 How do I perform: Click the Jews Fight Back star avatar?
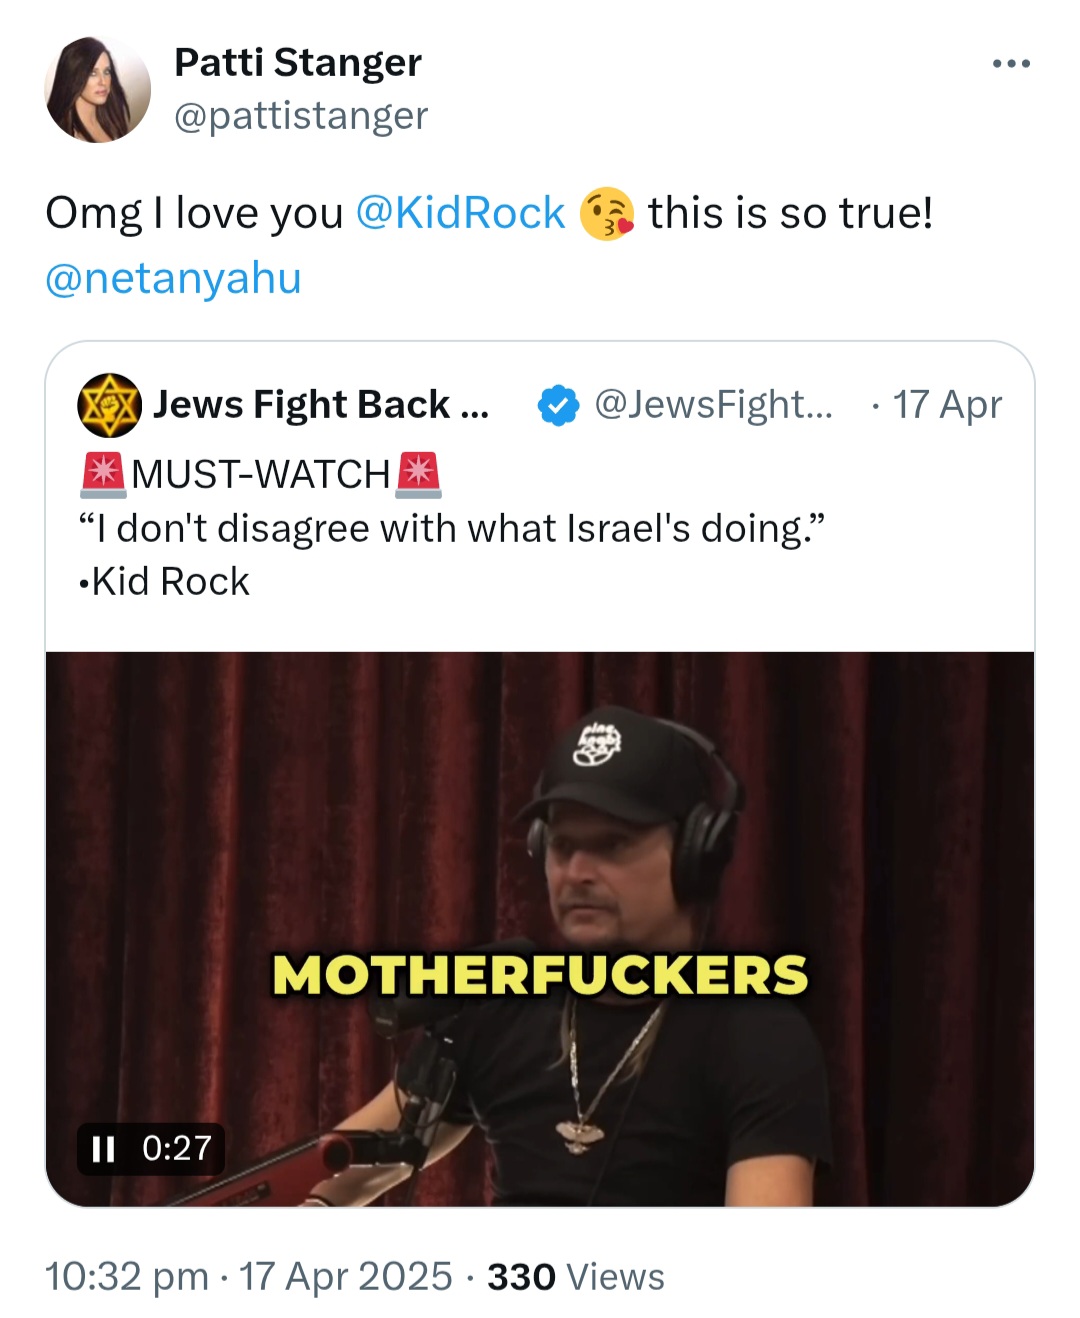(109, 405)
